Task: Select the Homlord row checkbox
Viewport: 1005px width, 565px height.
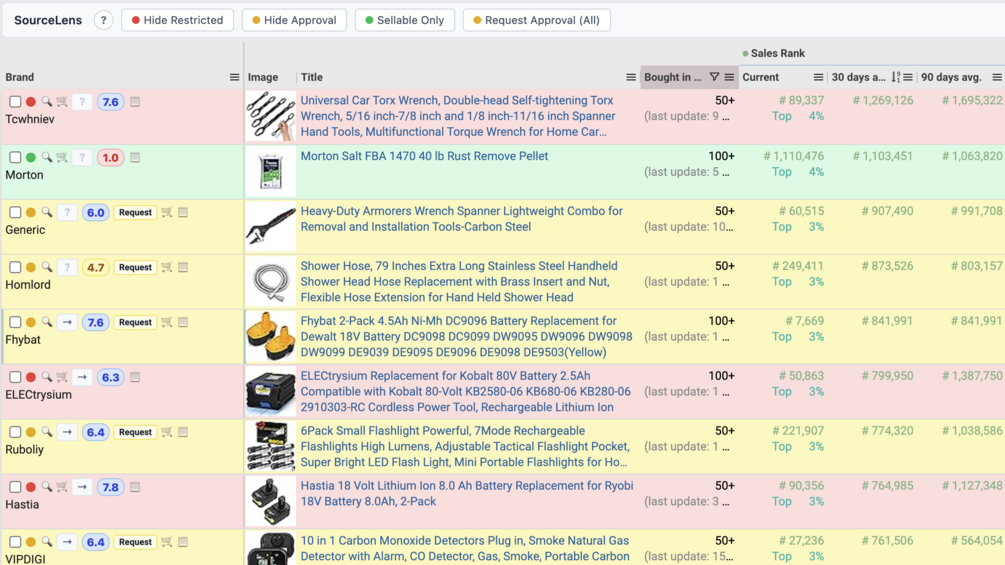Action: tap(15, 268)
